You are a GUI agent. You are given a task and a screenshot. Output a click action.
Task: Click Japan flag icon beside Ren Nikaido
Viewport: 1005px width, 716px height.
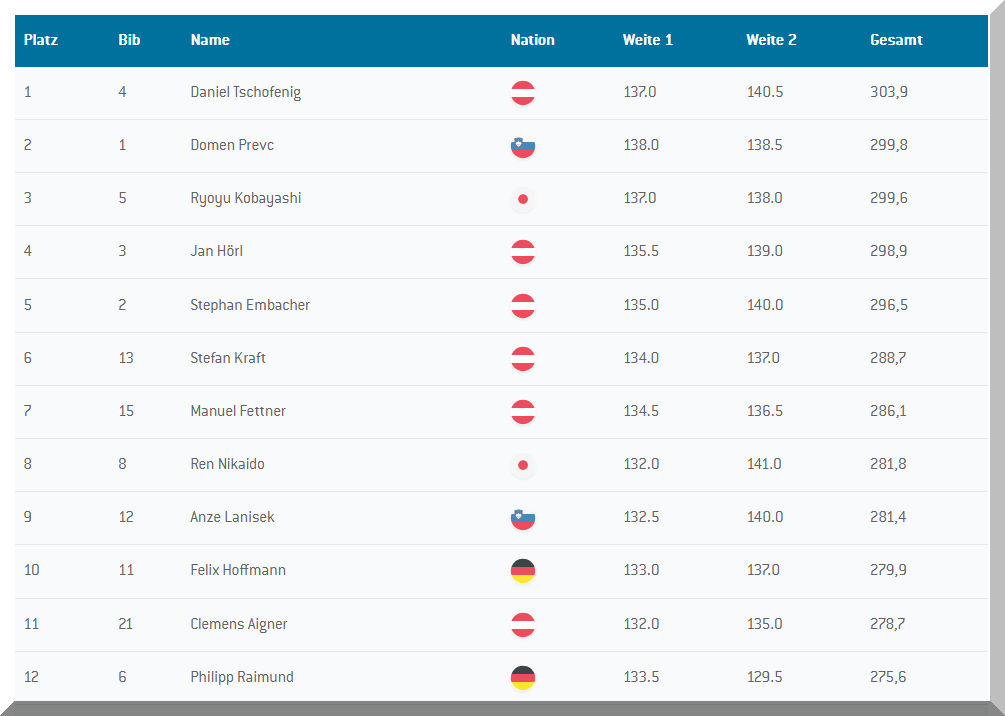point(522,465)
